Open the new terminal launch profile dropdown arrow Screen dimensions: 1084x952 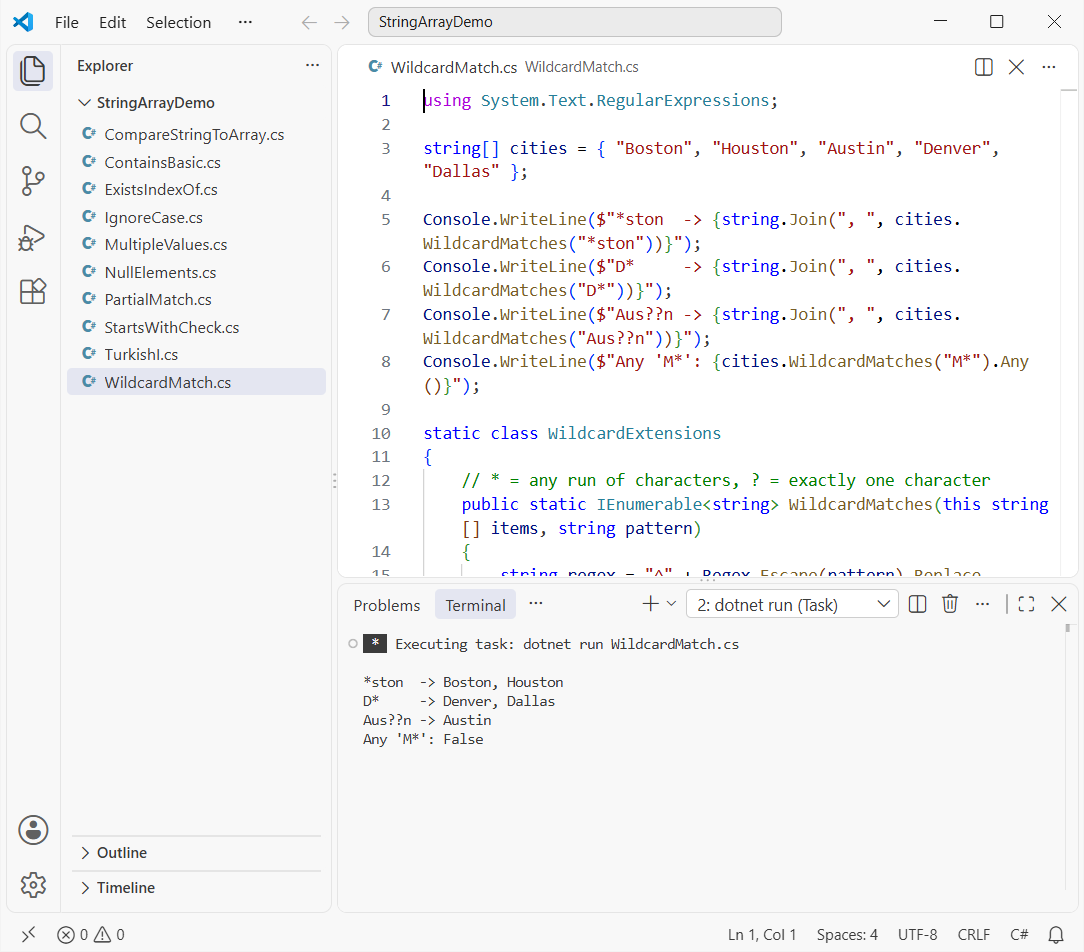(671, 604)
